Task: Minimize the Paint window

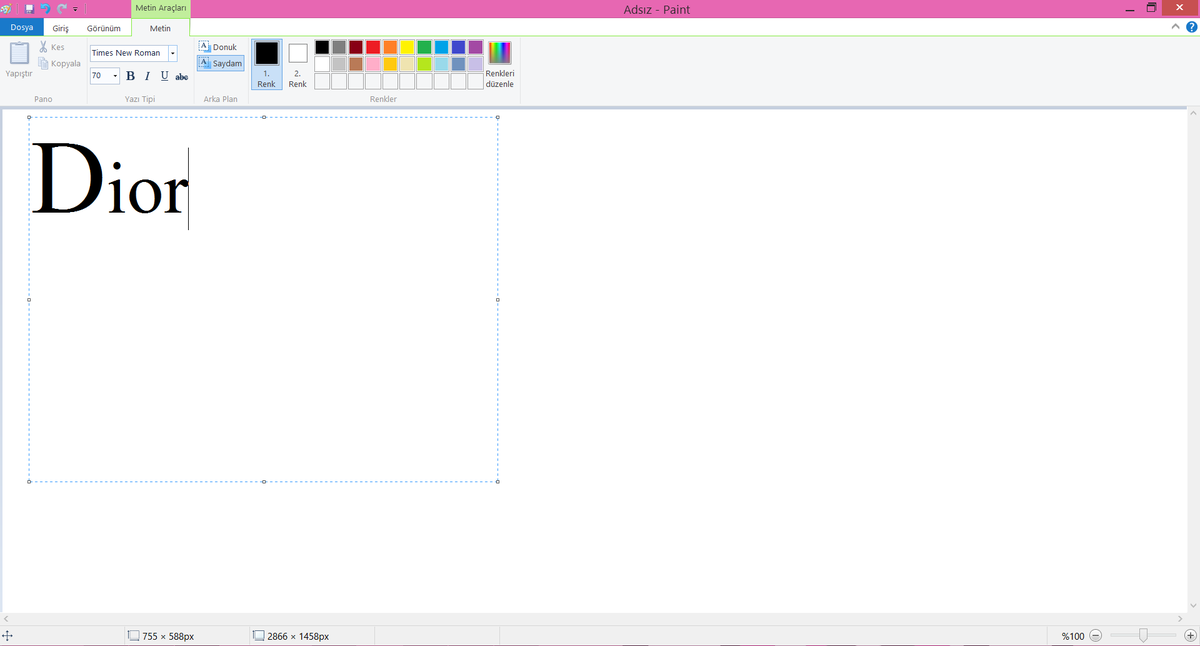Action: (1128, 9)
